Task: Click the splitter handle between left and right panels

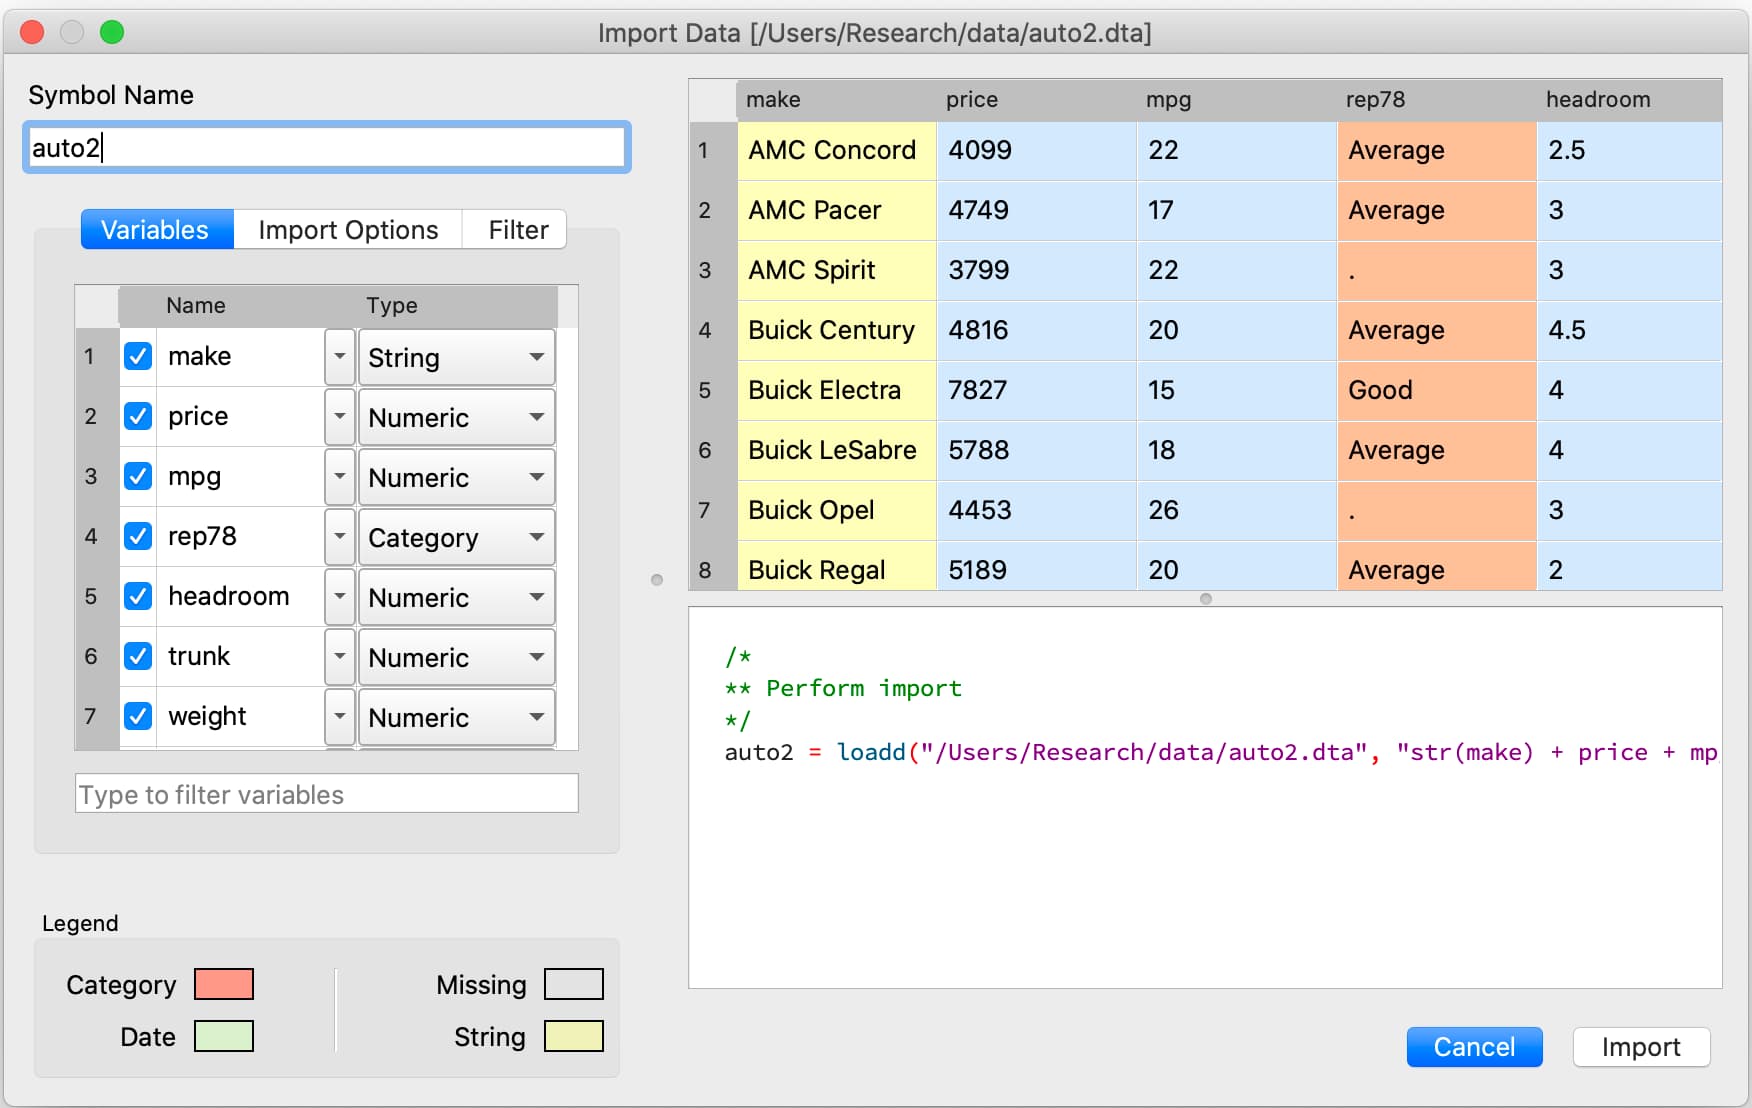Action: 657,580
